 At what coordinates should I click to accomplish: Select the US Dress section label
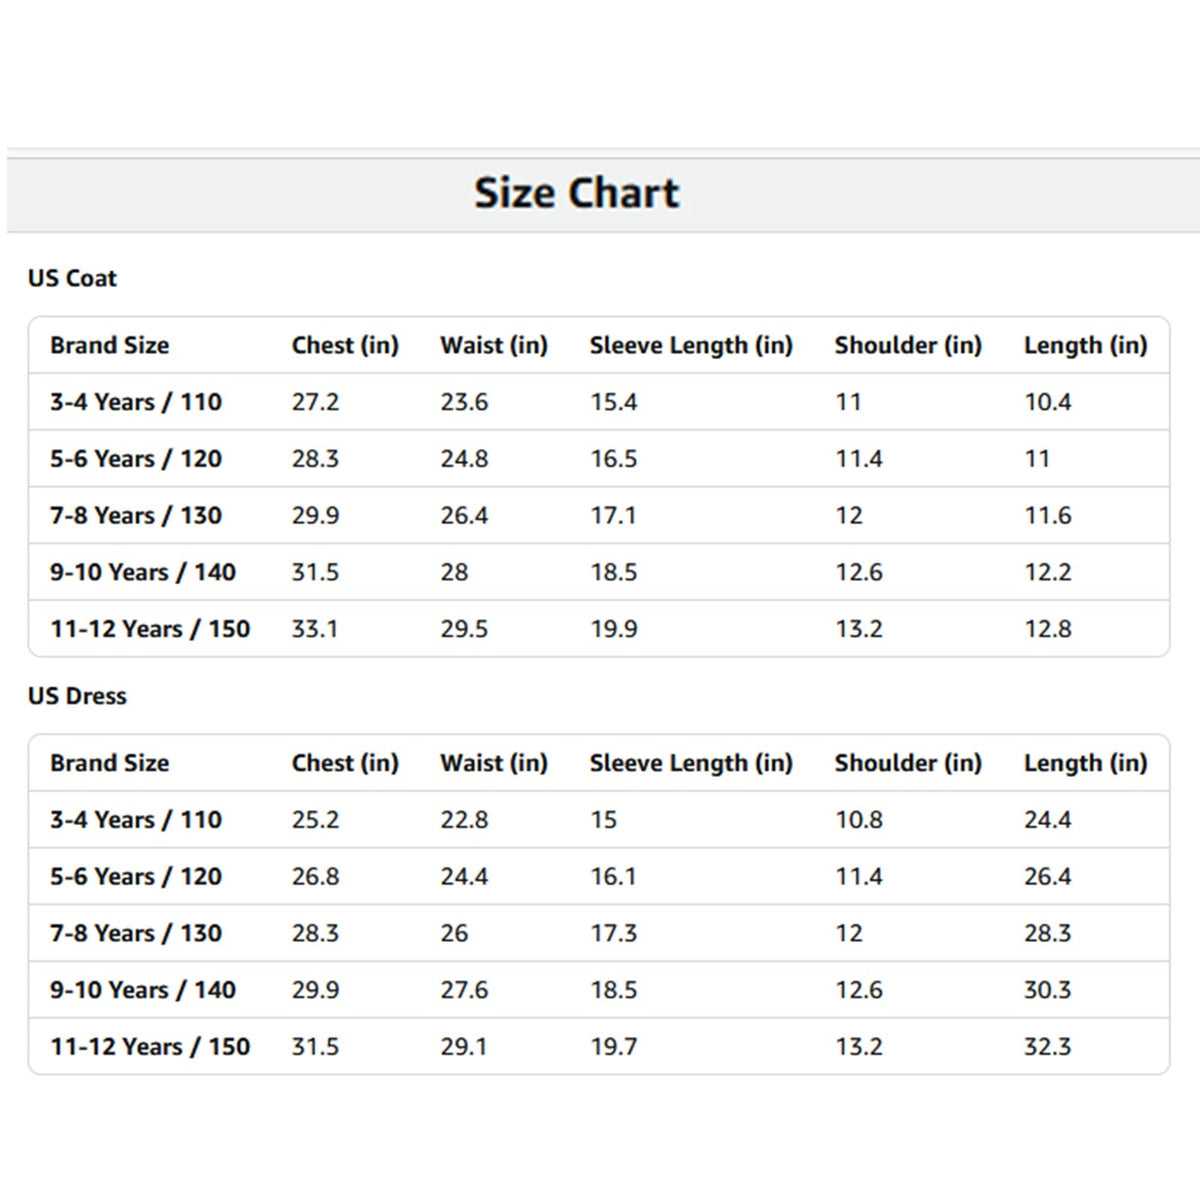point(77,696)
